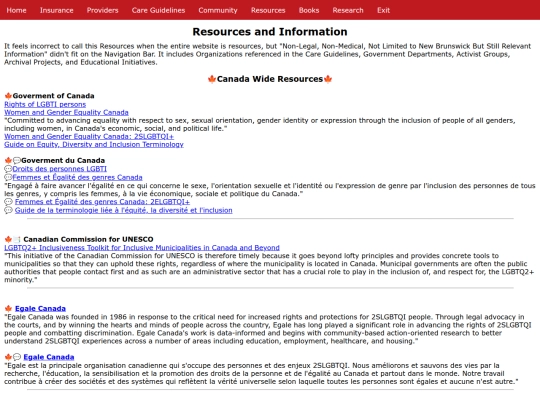
Task: Click speech bubble before Droits des personnes LGBTI
Action: pyautogui.click(x=8, y=169)
